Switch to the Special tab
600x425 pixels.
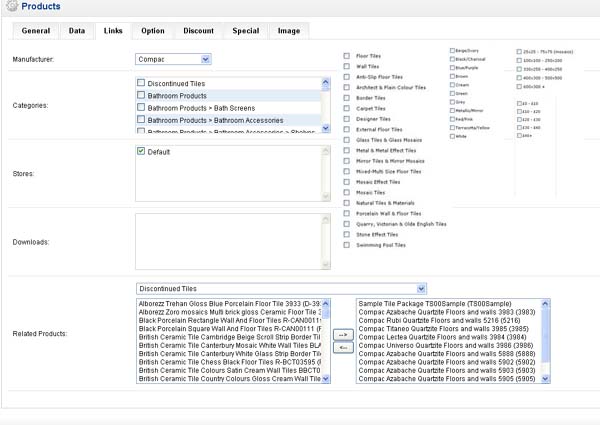(x=246, y=31)
